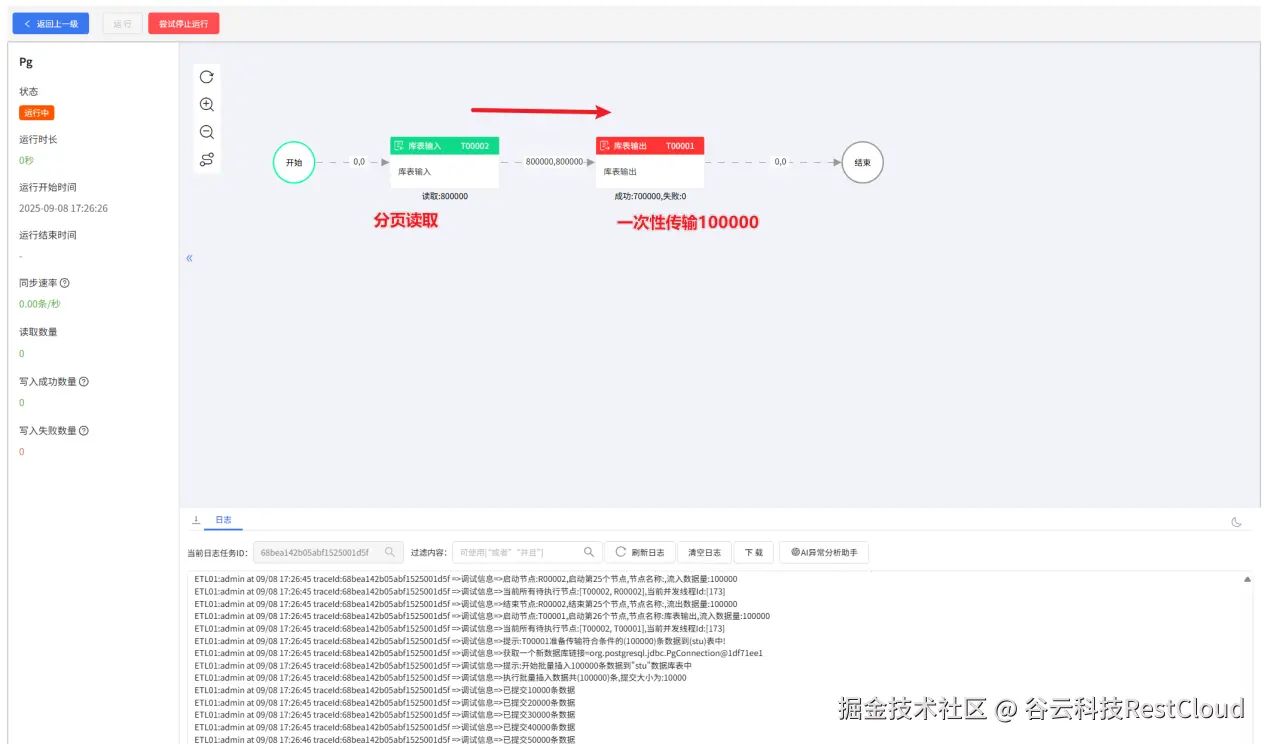The image size is (1267, 744).
Task: Click the 刷新日志 button
Action: [639, 552]
